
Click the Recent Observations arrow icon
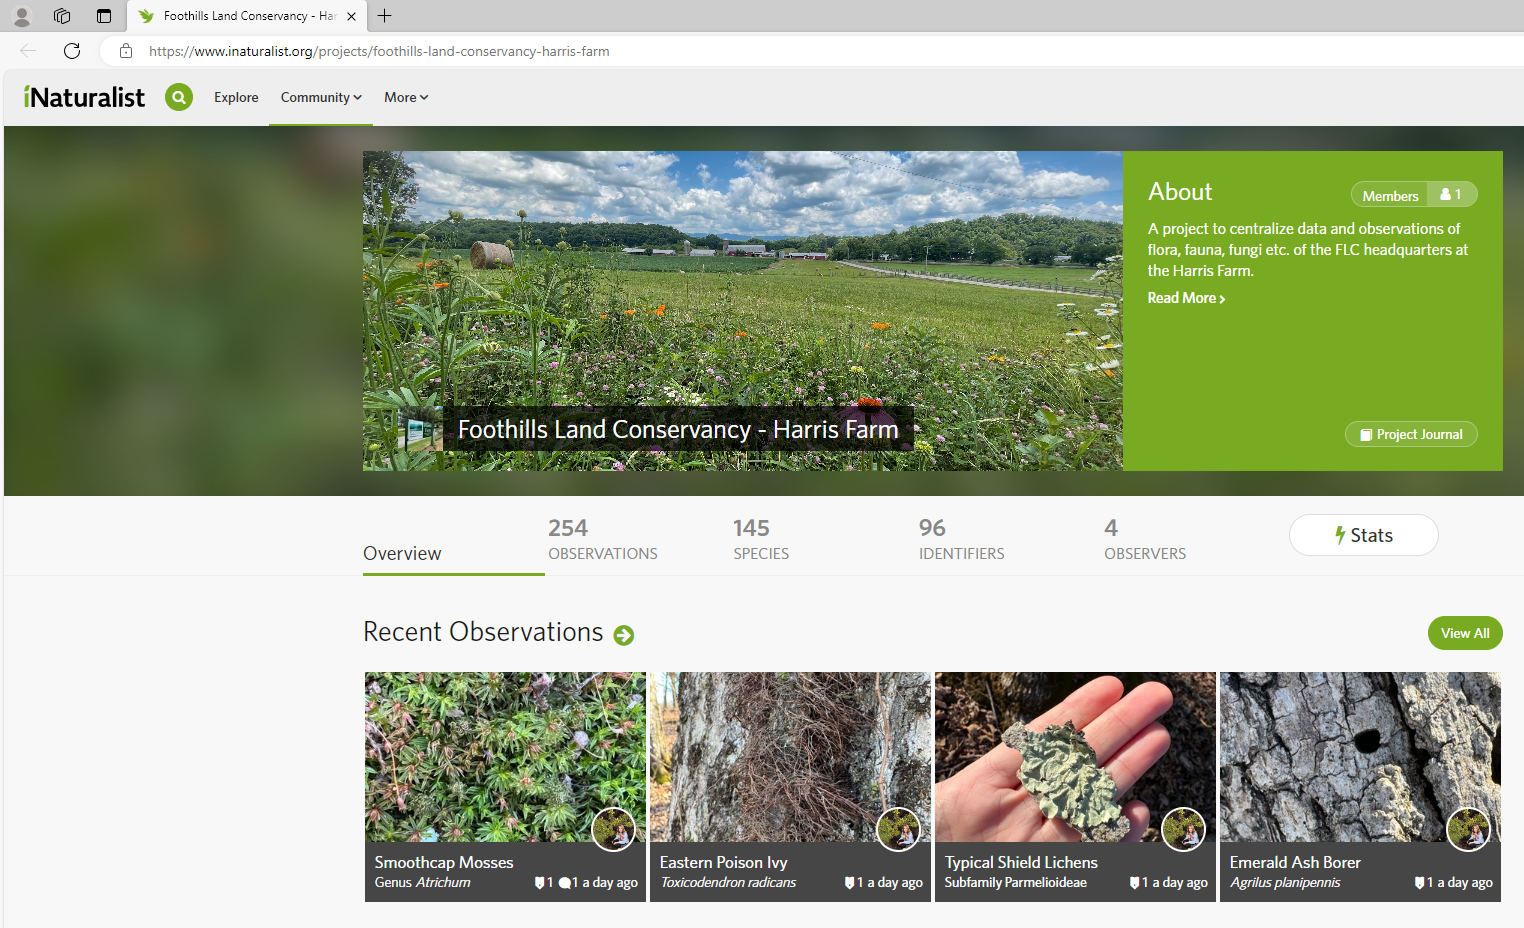622,635
